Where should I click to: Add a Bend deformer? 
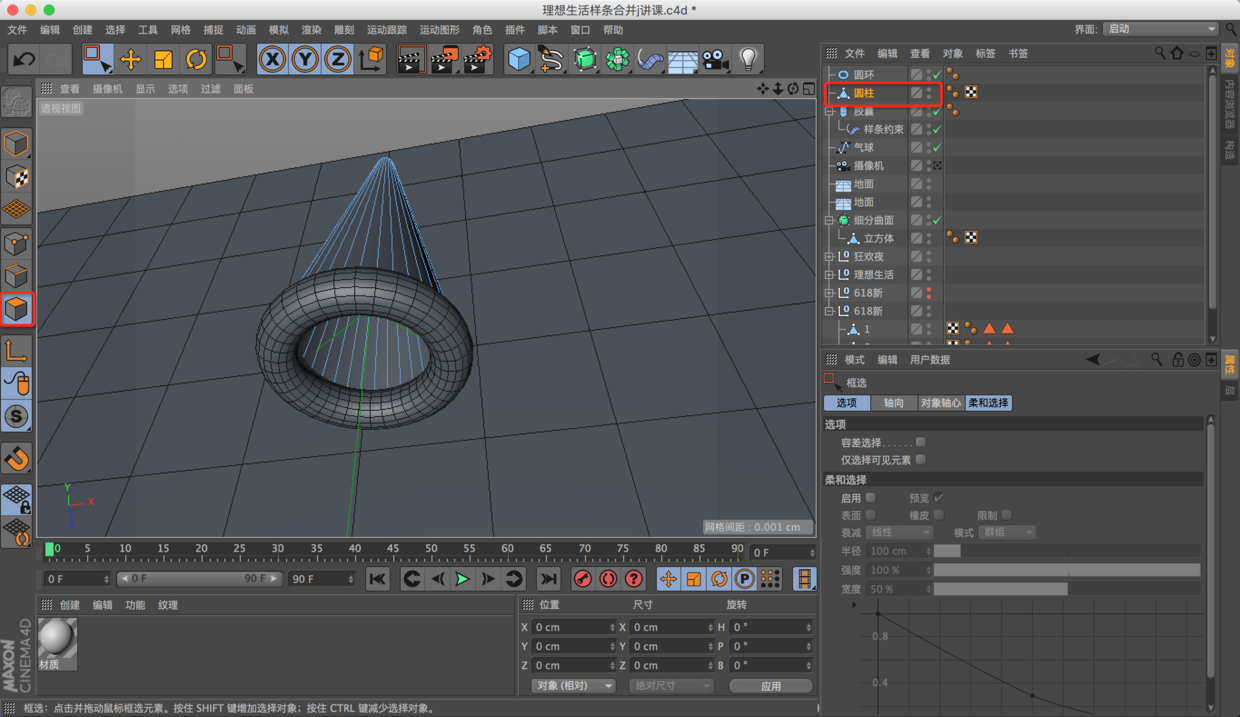650,60
